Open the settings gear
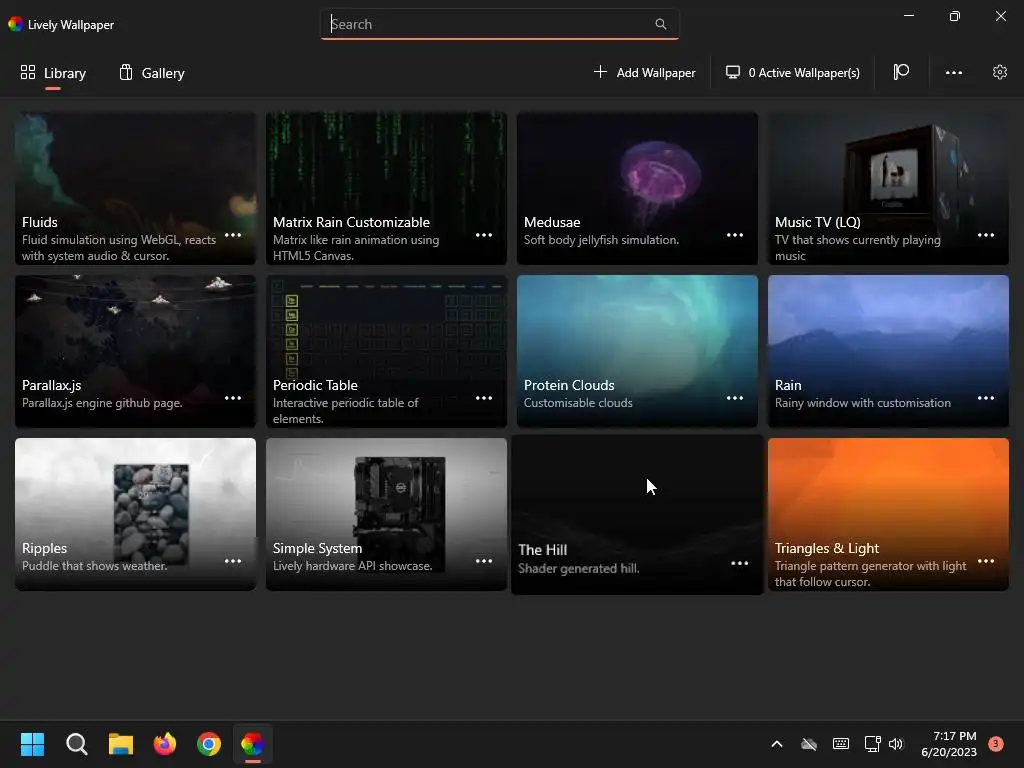Screen dimensions: 1024x768 999,72
